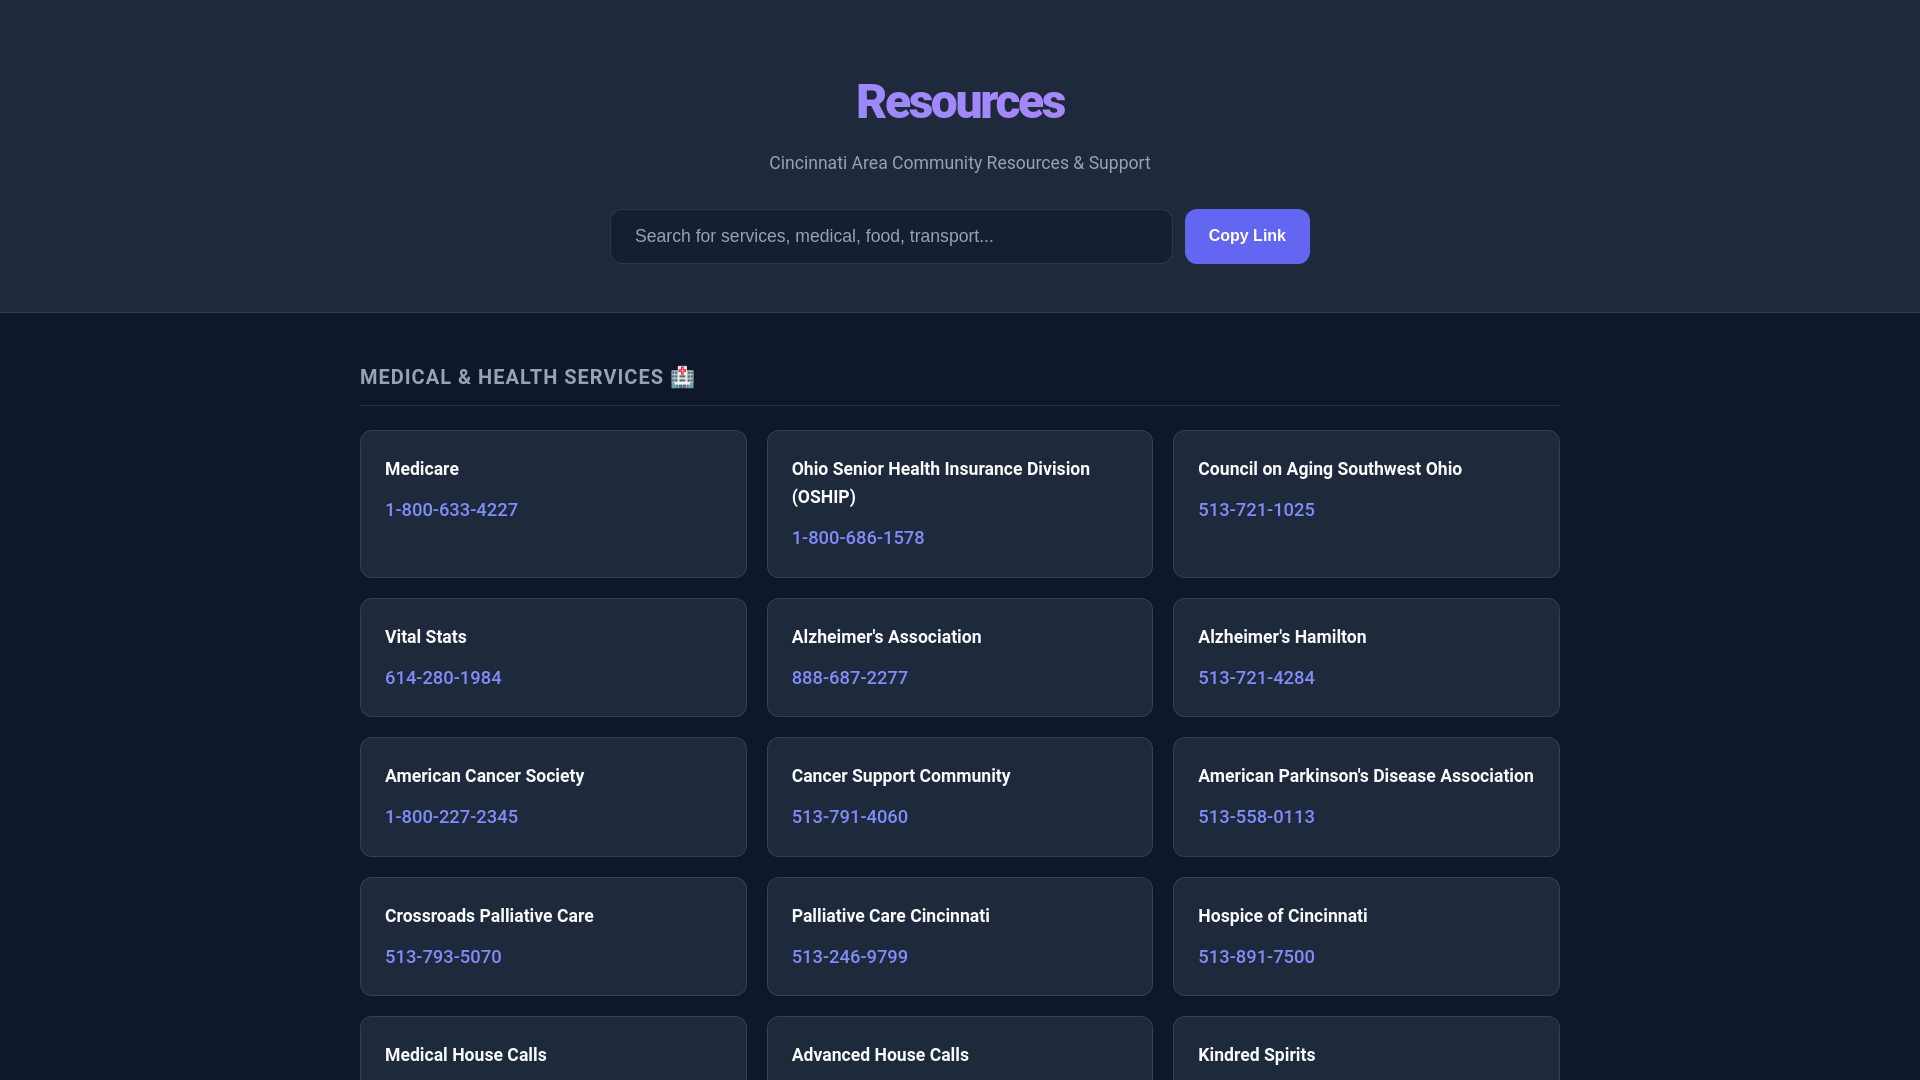This screenshot has width=1920, height=1080.
Task: Select Council on Aging Southwest Ohio title
Action: coord(1330,469)
